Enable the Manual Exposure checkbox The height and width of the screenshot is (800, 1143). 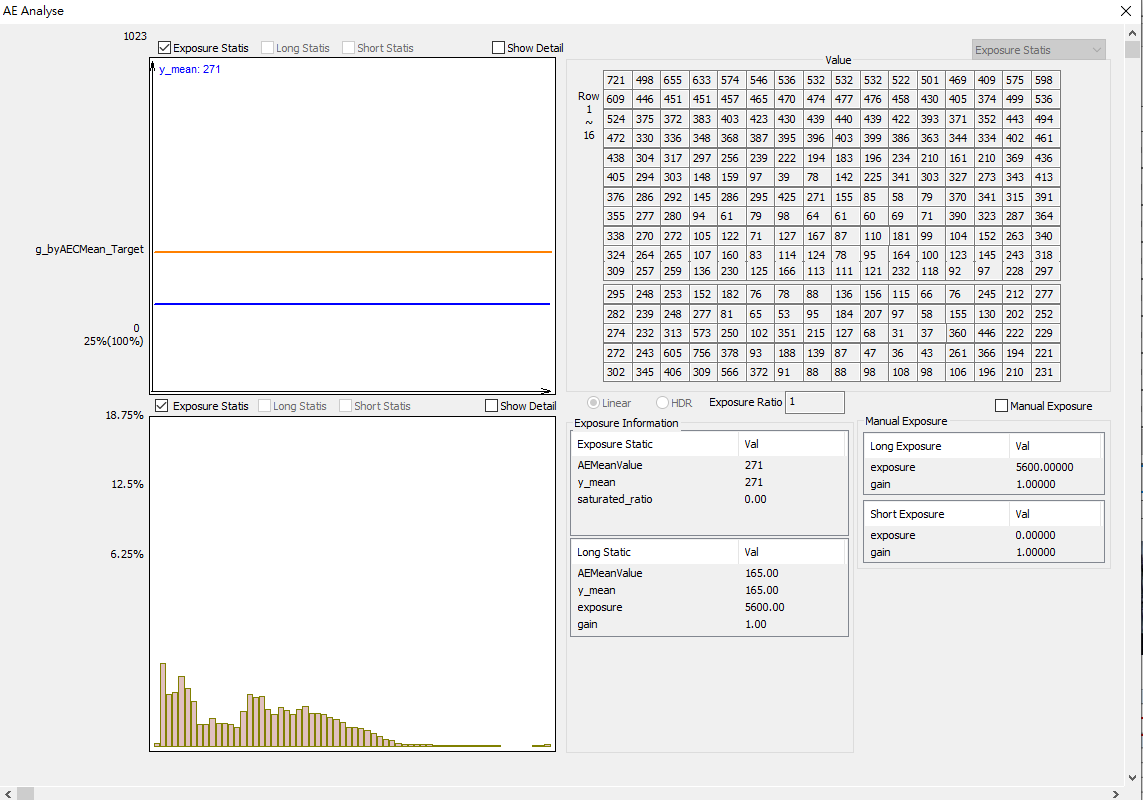point(1002,406)
